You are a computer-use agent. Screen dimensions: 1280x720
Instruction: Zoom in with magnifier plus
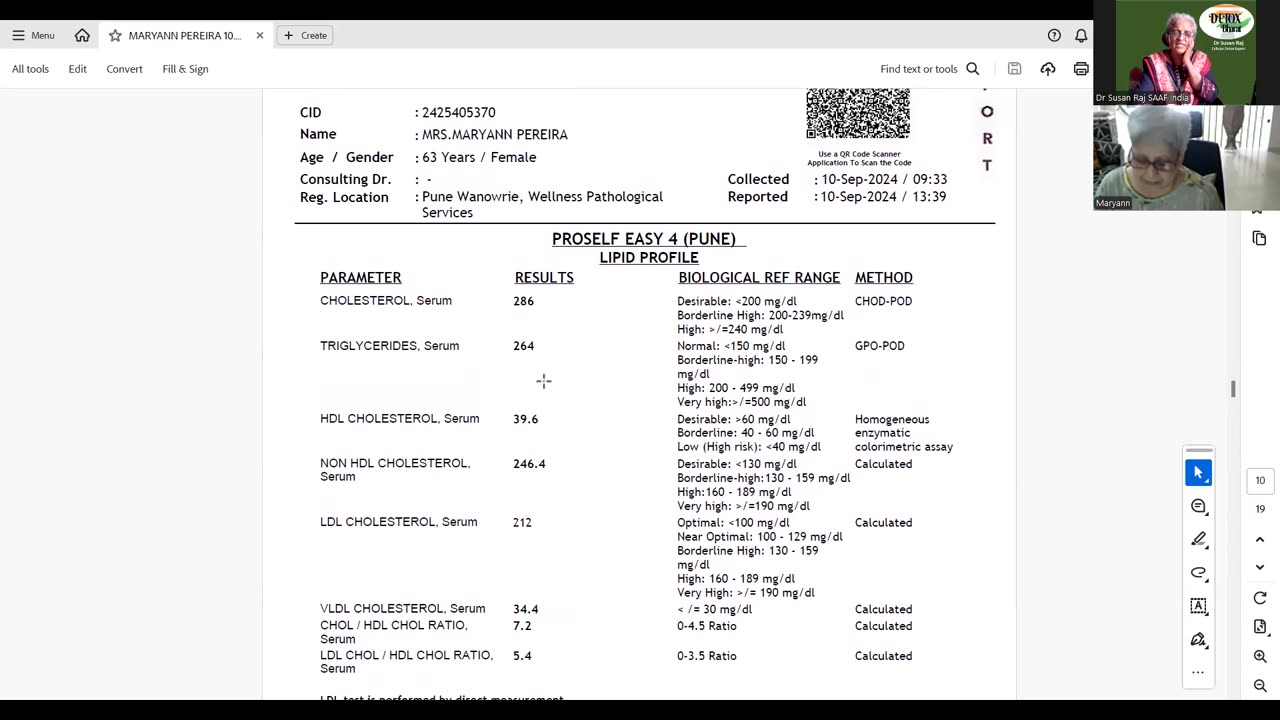click(1260, 657)
